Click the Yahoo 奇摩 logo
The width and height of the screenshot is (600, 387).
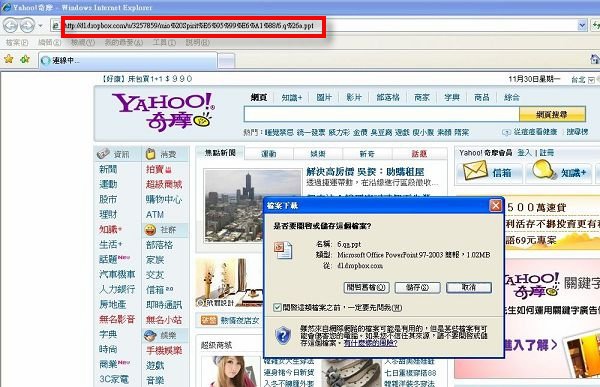(163, 112)
